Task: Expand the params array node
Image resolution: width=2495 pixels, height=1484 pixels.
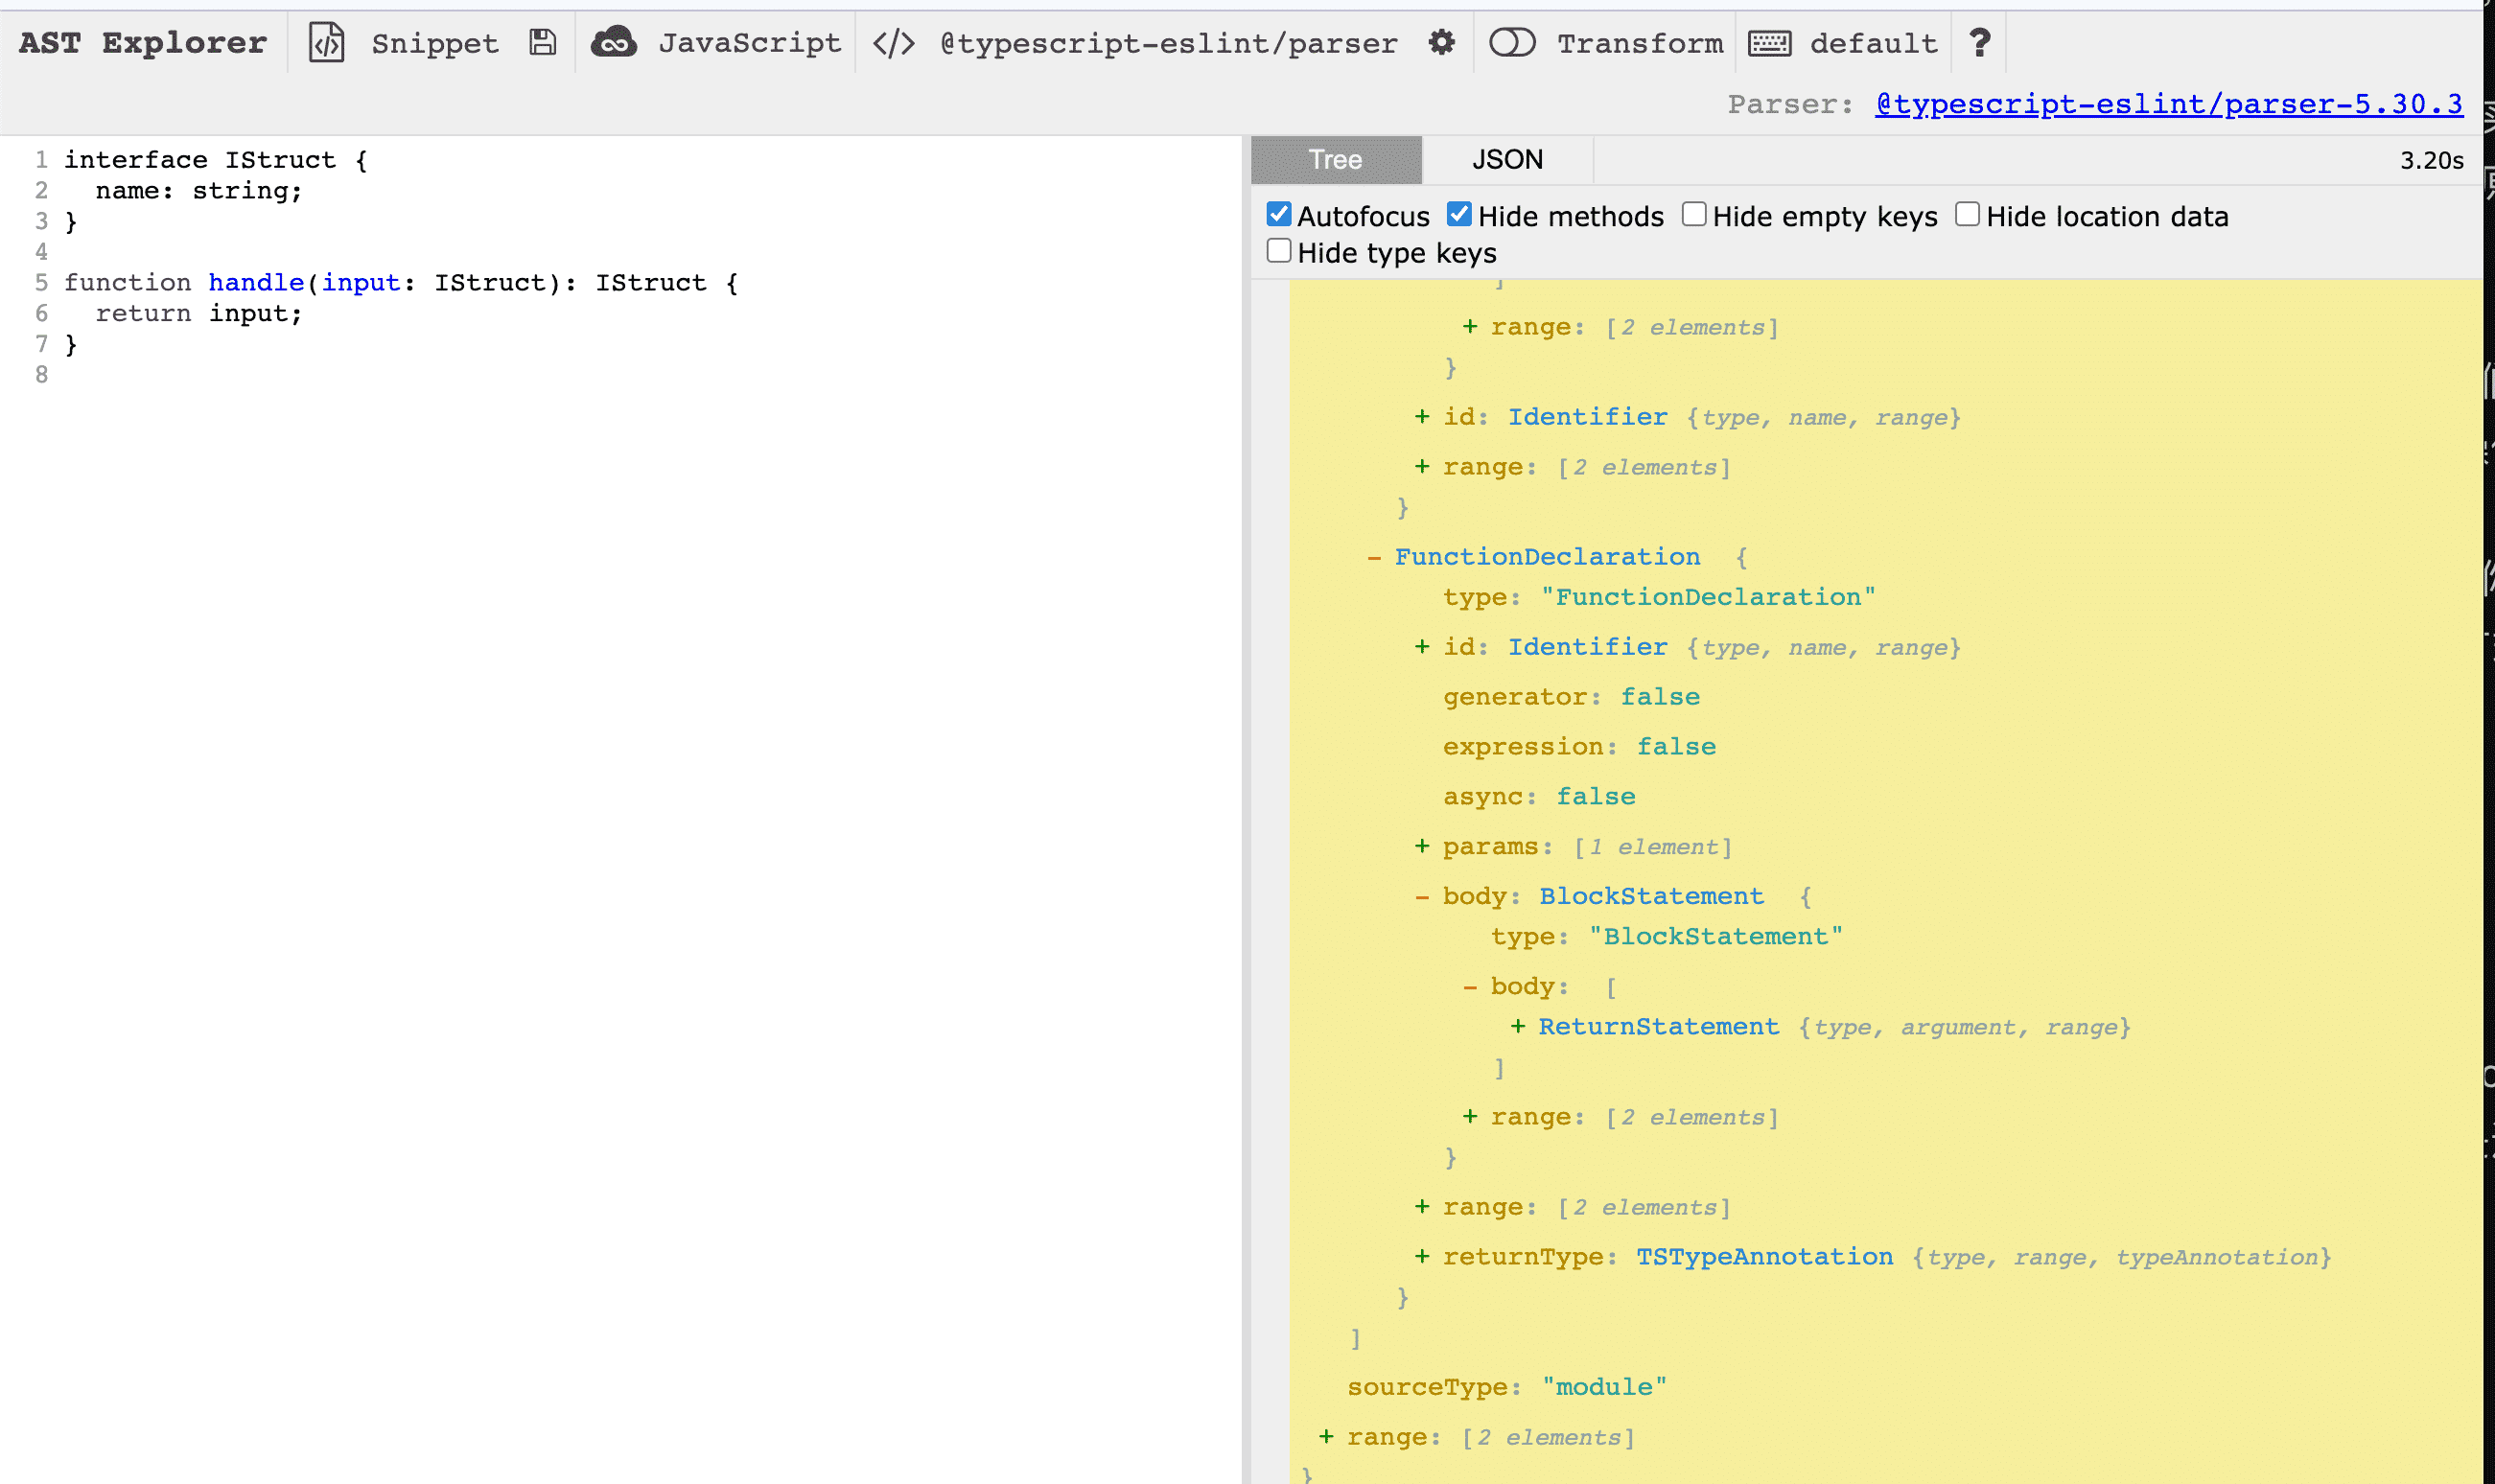Action: coord(1422,847)
